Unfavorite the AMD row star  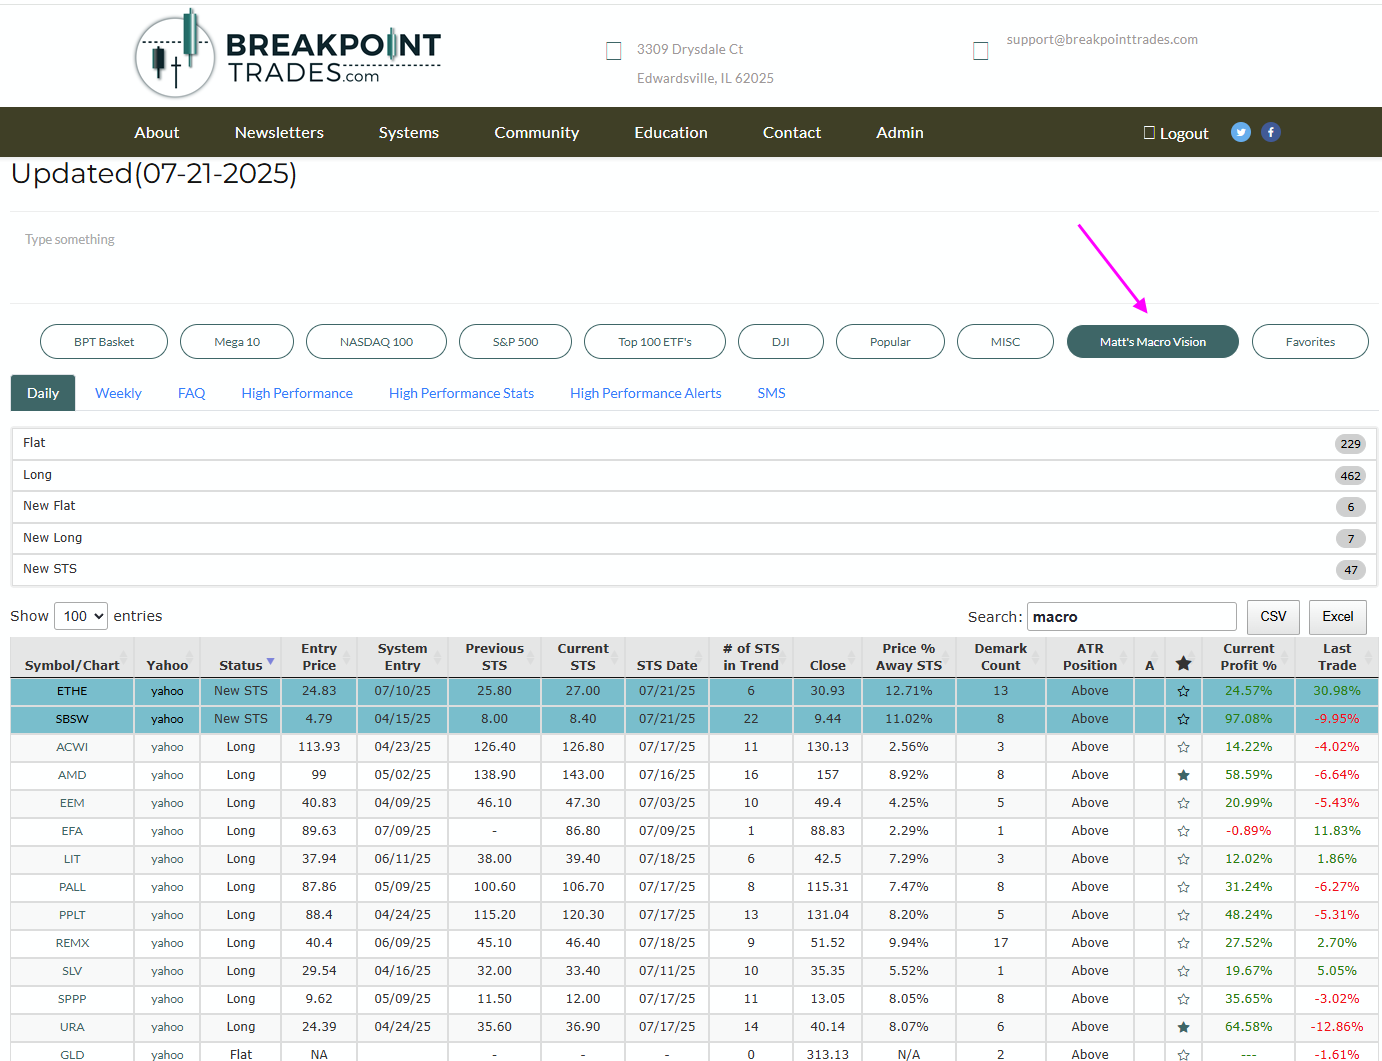(1183, 775)
